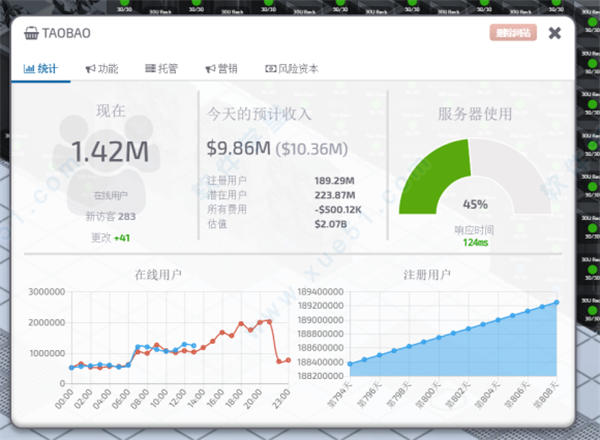Click the last point of registered users chart

[x=556, y=302]
